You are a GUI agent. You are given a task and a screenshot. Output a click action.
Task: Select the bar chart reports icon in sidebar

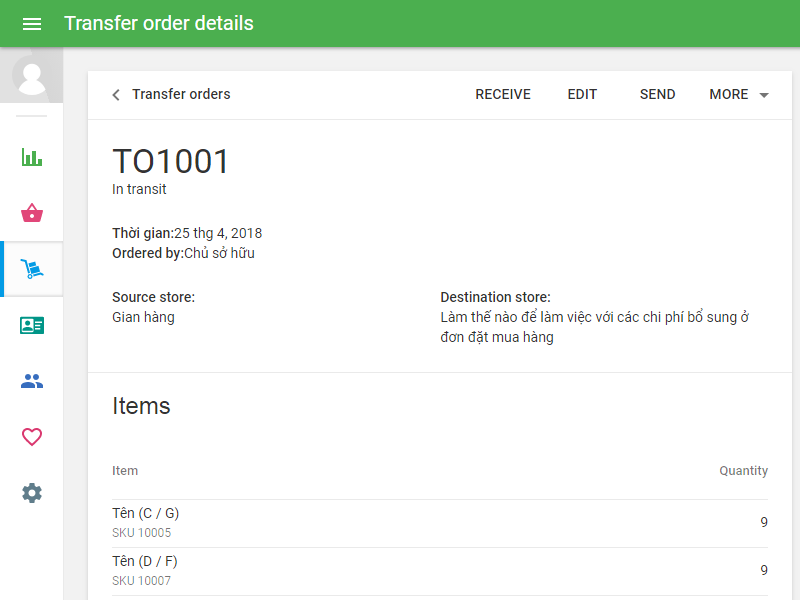[x=31, y=157]
